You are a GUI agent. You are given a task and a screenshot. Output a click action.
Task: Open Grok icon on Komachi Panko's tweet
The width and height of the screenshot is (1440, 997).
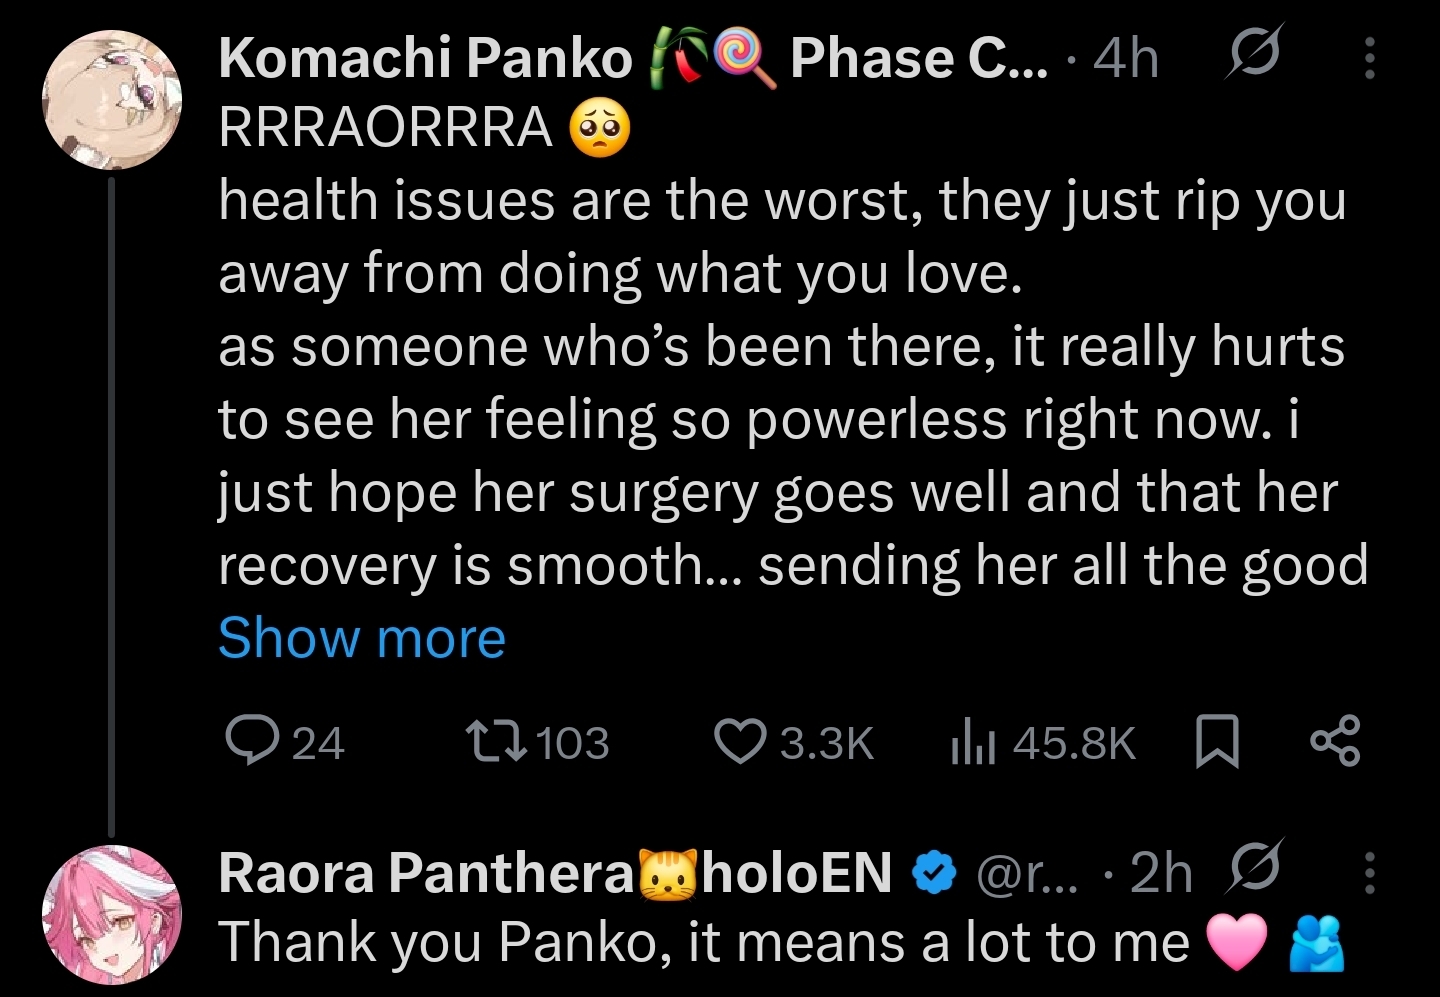(x=1251, y=57)
